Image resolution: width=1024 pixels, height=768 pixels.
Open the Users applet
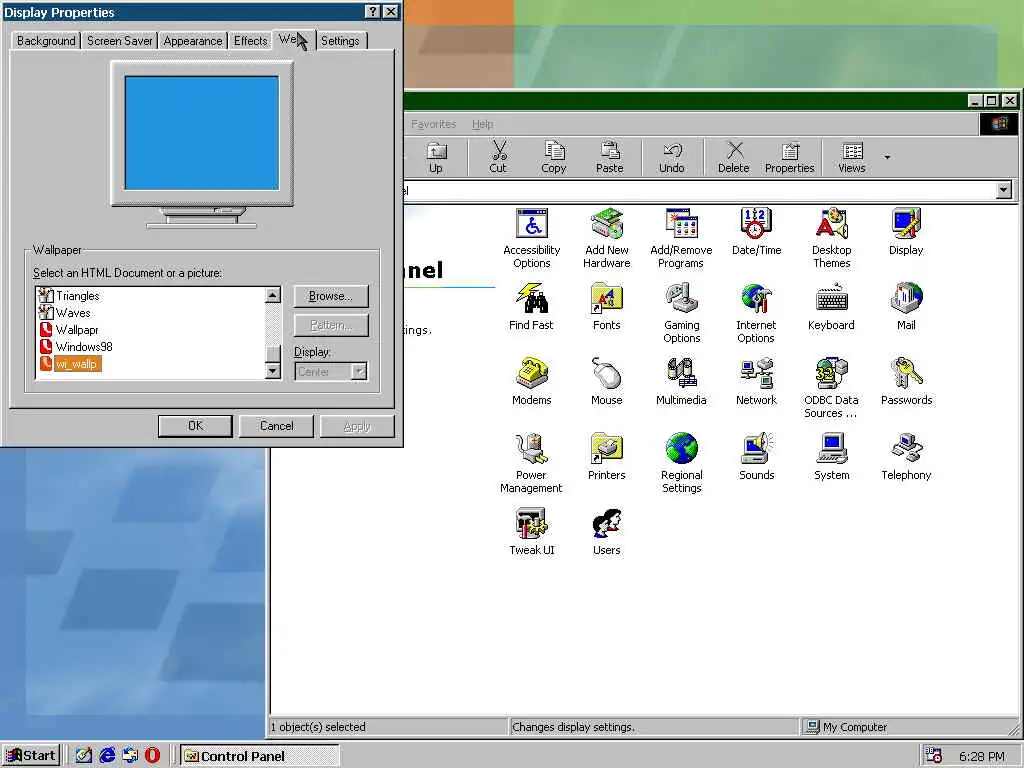(x=607, y=532)
